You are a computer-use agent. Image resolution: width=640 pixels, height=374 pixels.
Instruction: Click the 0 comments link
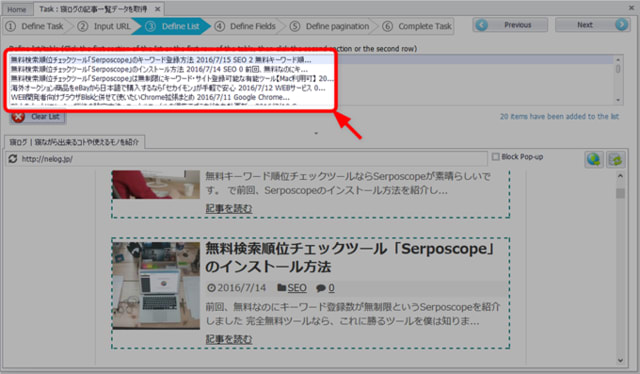331,288
